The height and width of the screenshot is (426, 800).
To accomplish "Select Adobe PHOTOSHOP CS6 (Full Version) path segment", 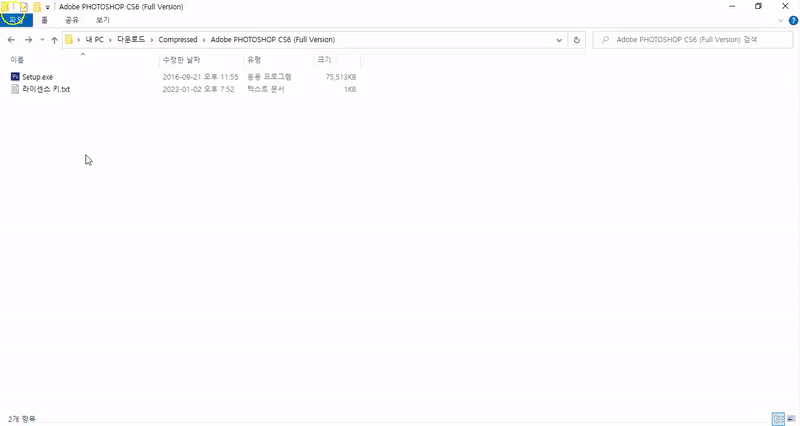I will [273, 40].
